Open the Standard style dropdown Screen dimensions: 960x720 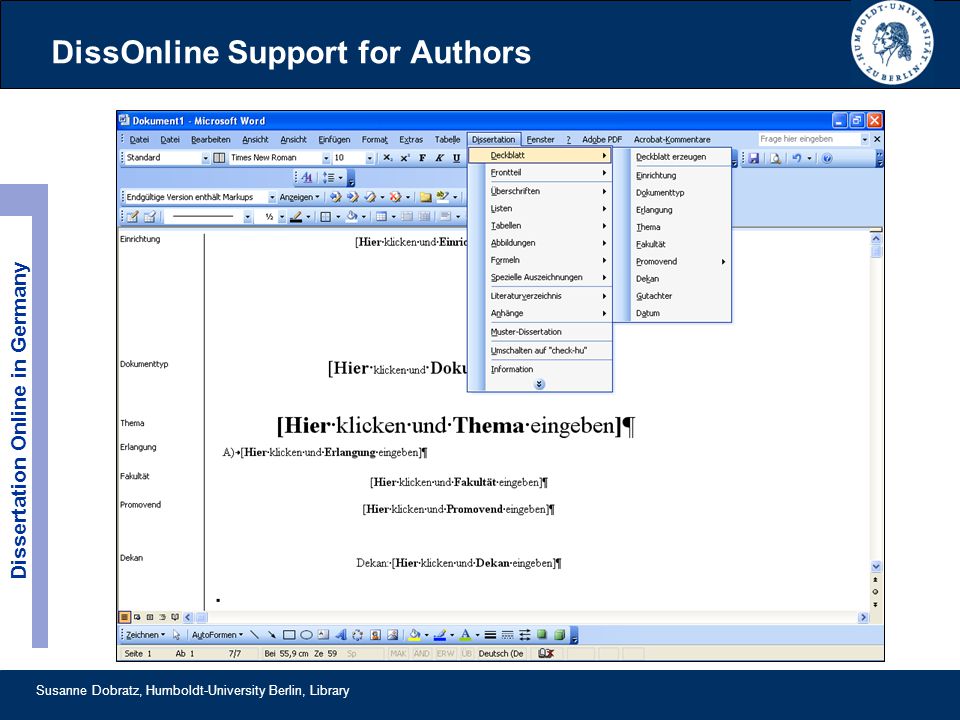point(205,158)
